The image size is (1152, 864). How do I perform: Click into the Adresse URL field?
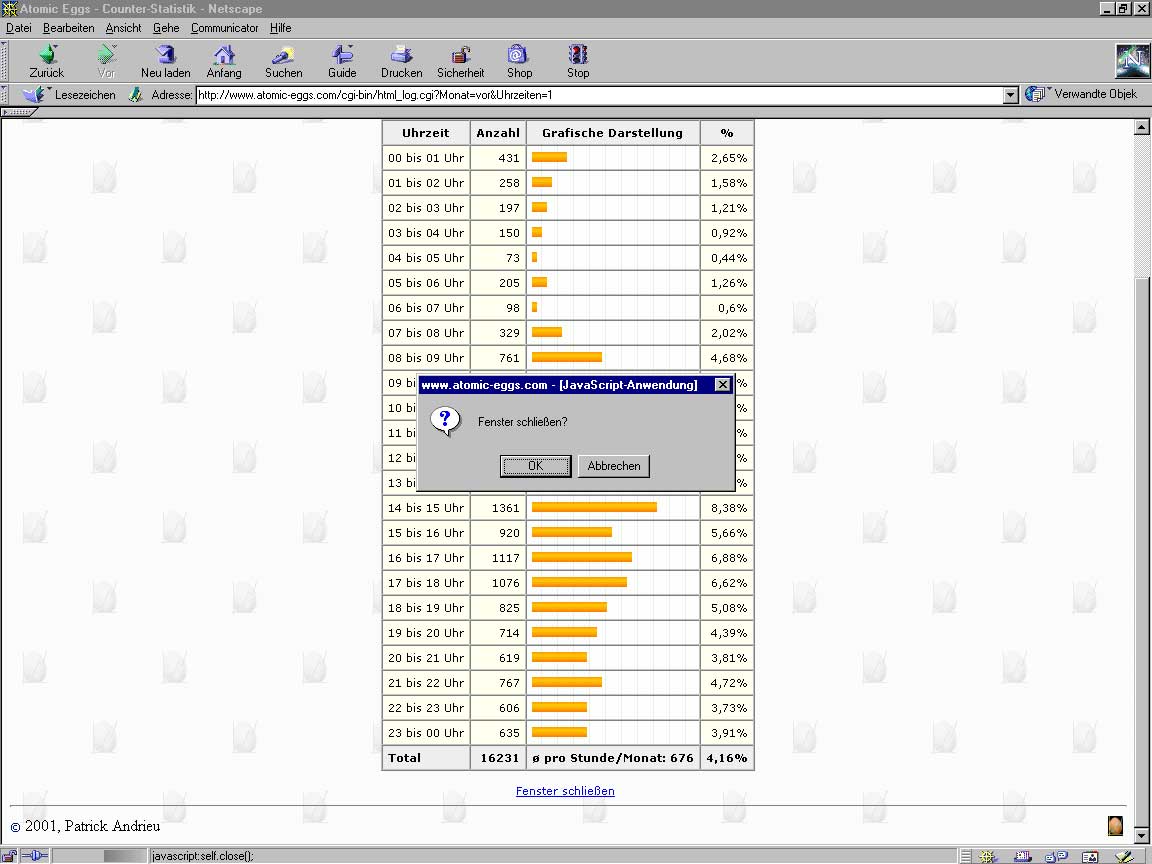600,95
